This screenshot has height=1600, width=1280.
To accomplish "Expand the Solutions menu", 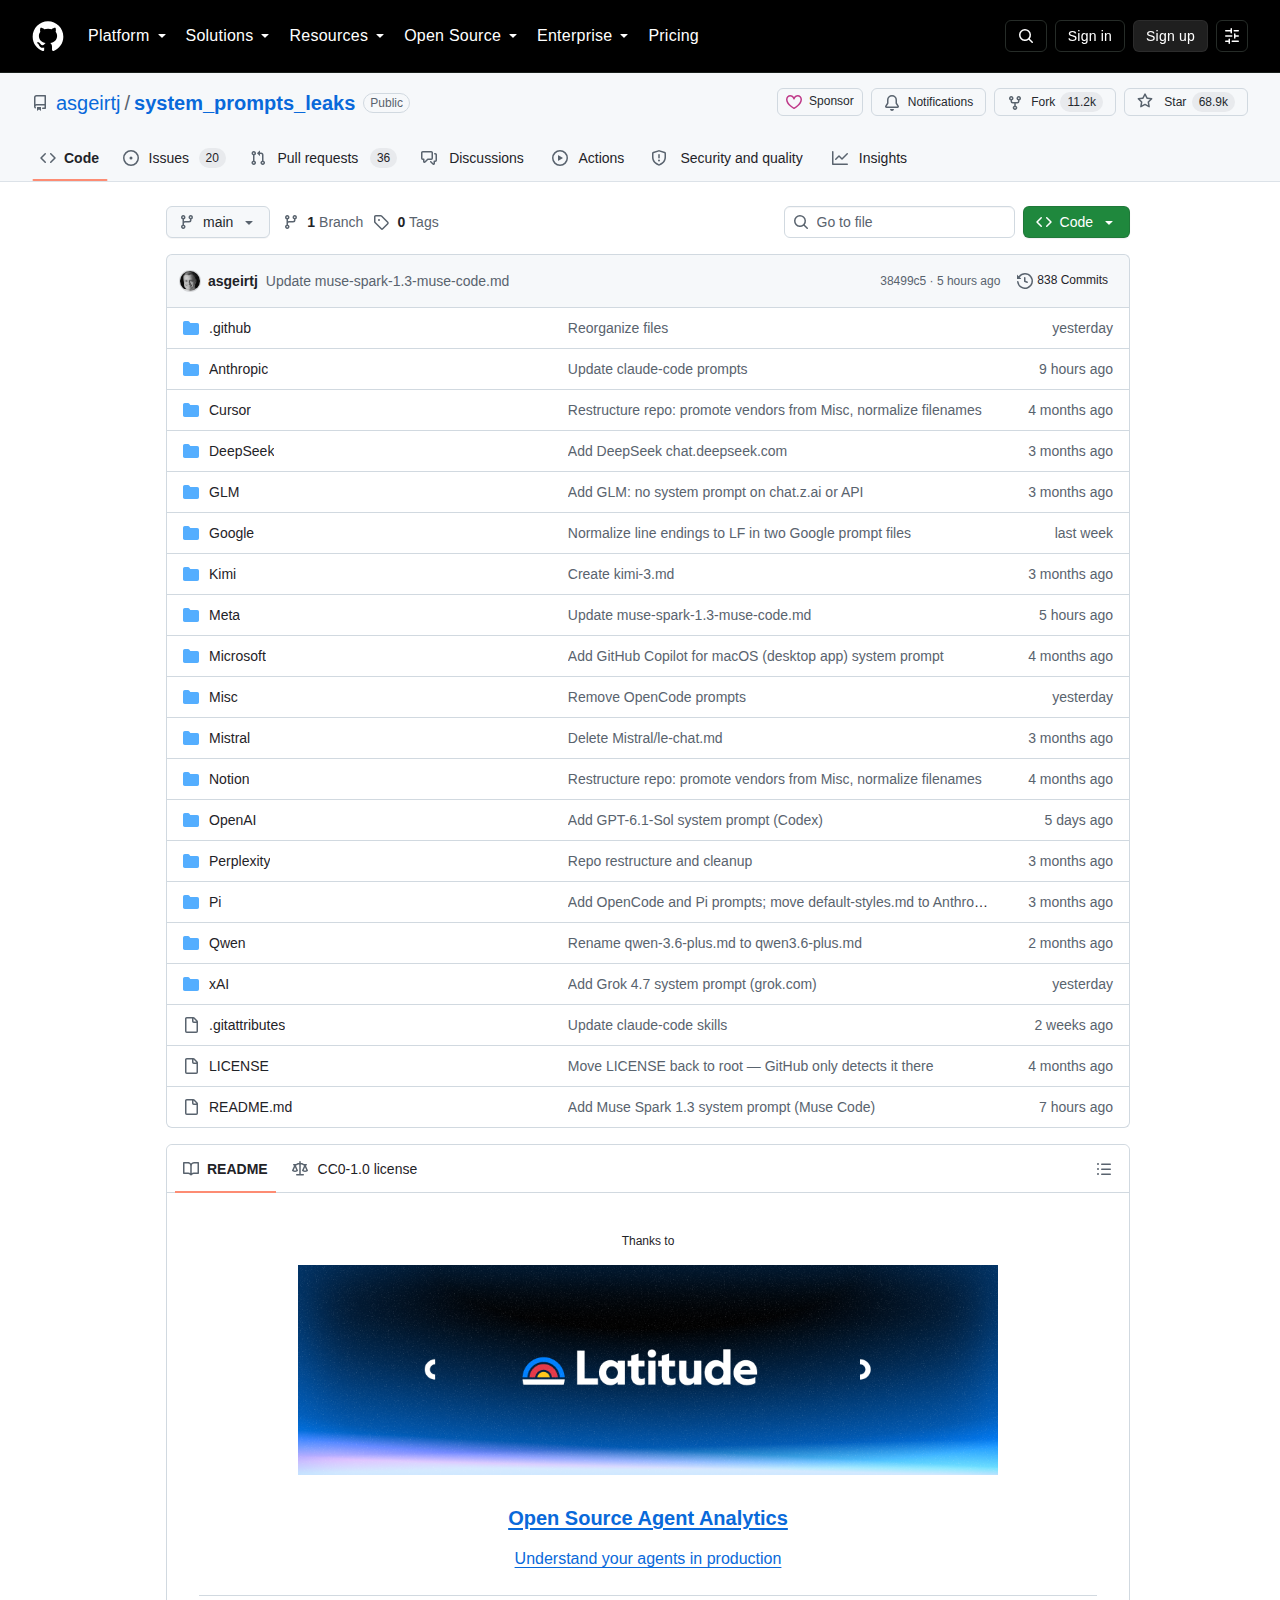I will click(x=227, y=36).
